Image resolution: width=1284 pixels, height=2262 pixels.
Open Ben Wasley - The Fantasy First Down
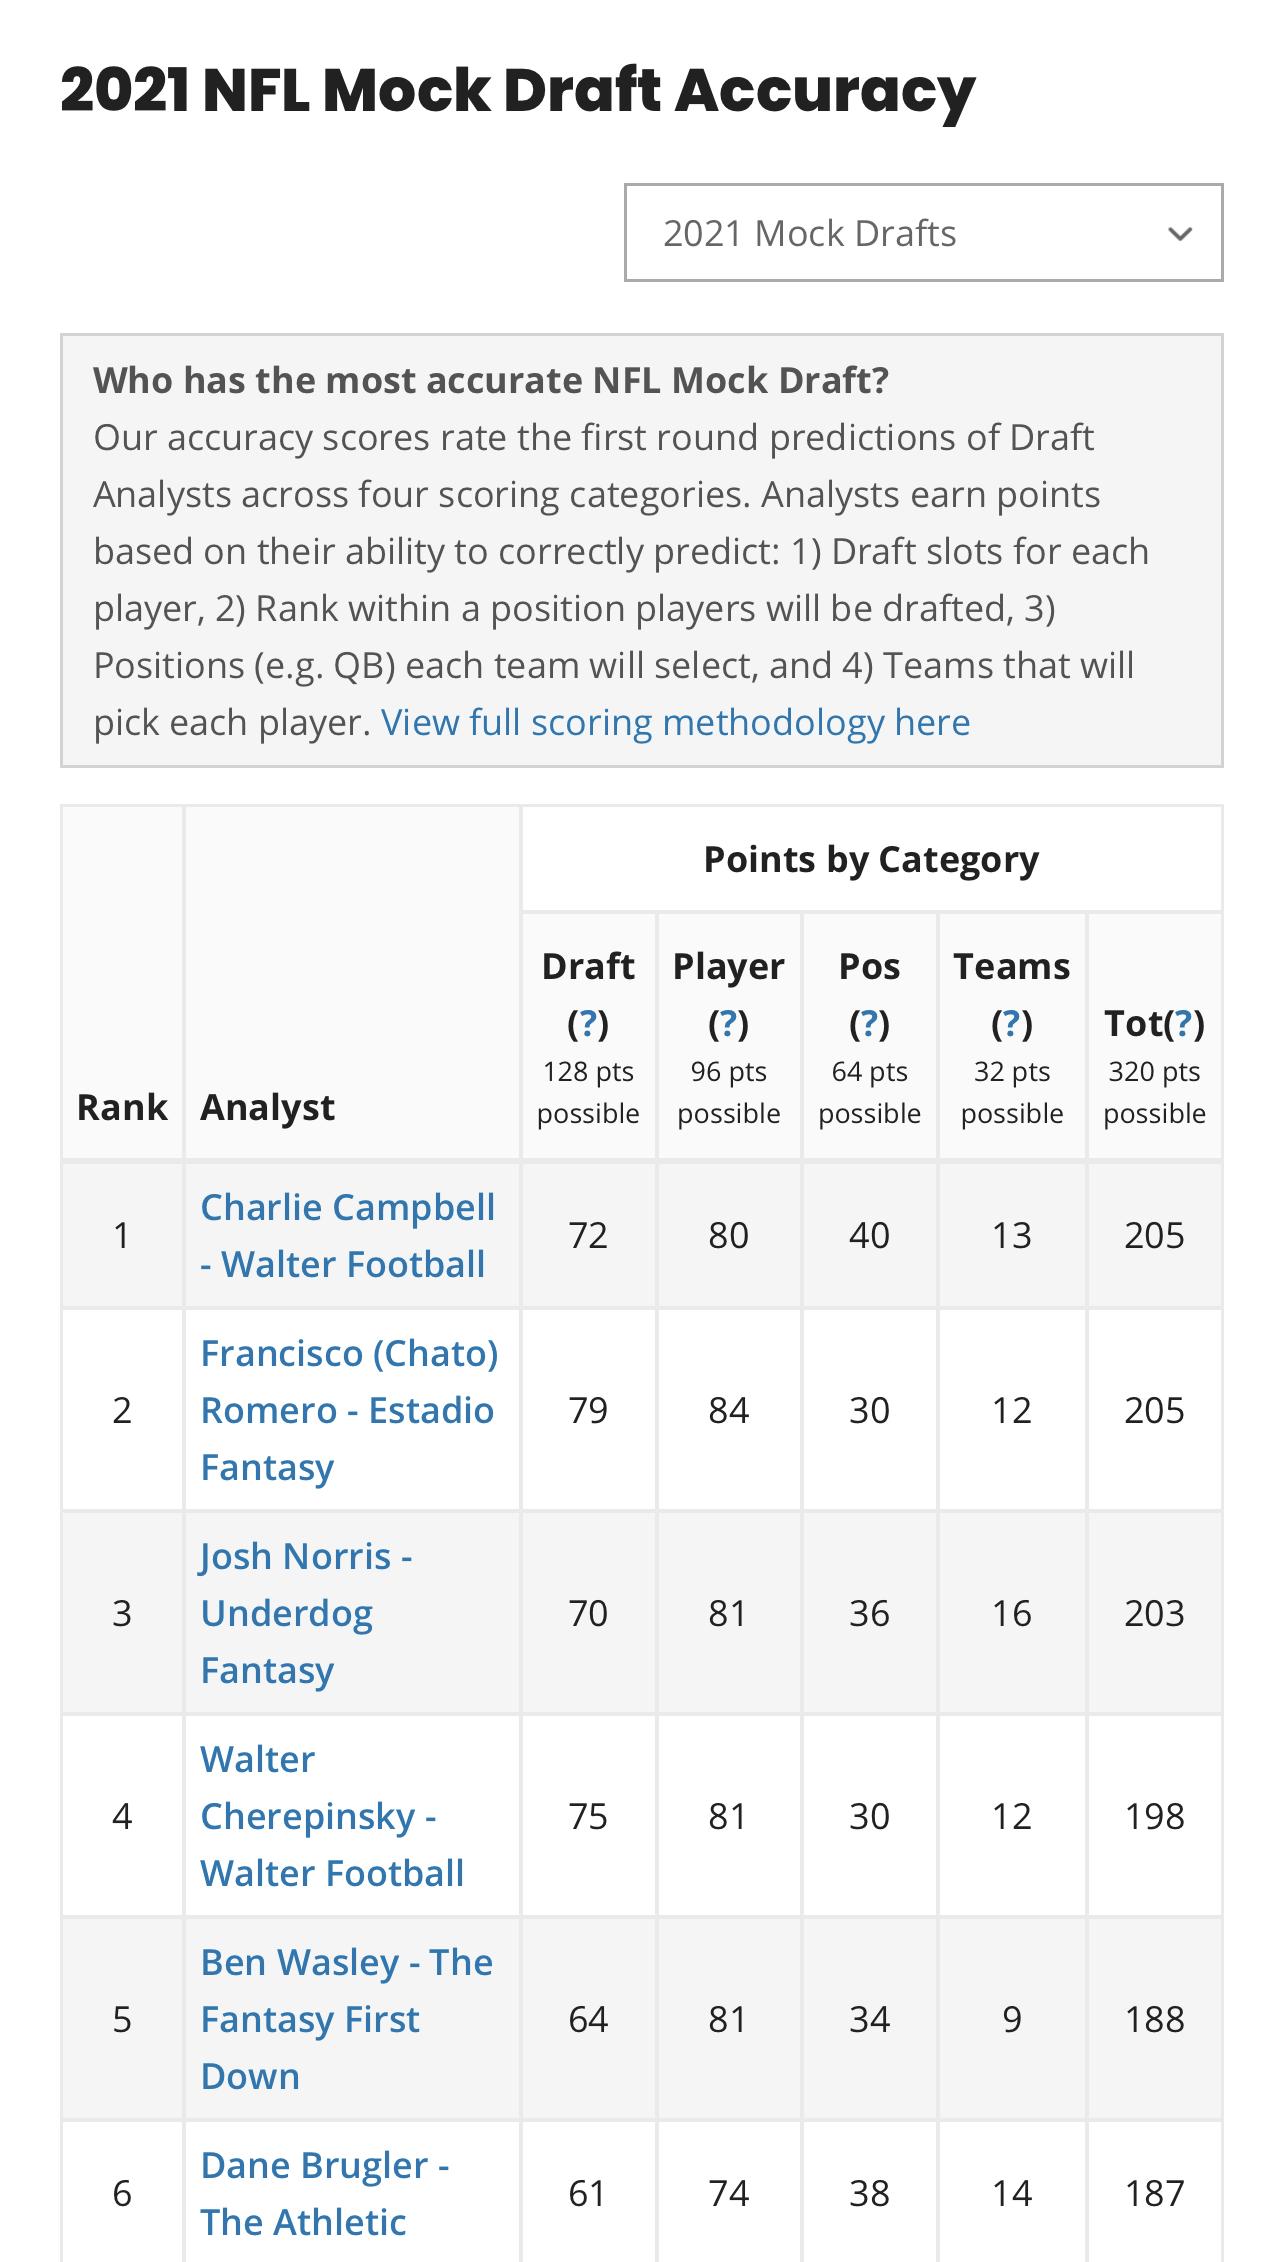tap(346, 2019)
